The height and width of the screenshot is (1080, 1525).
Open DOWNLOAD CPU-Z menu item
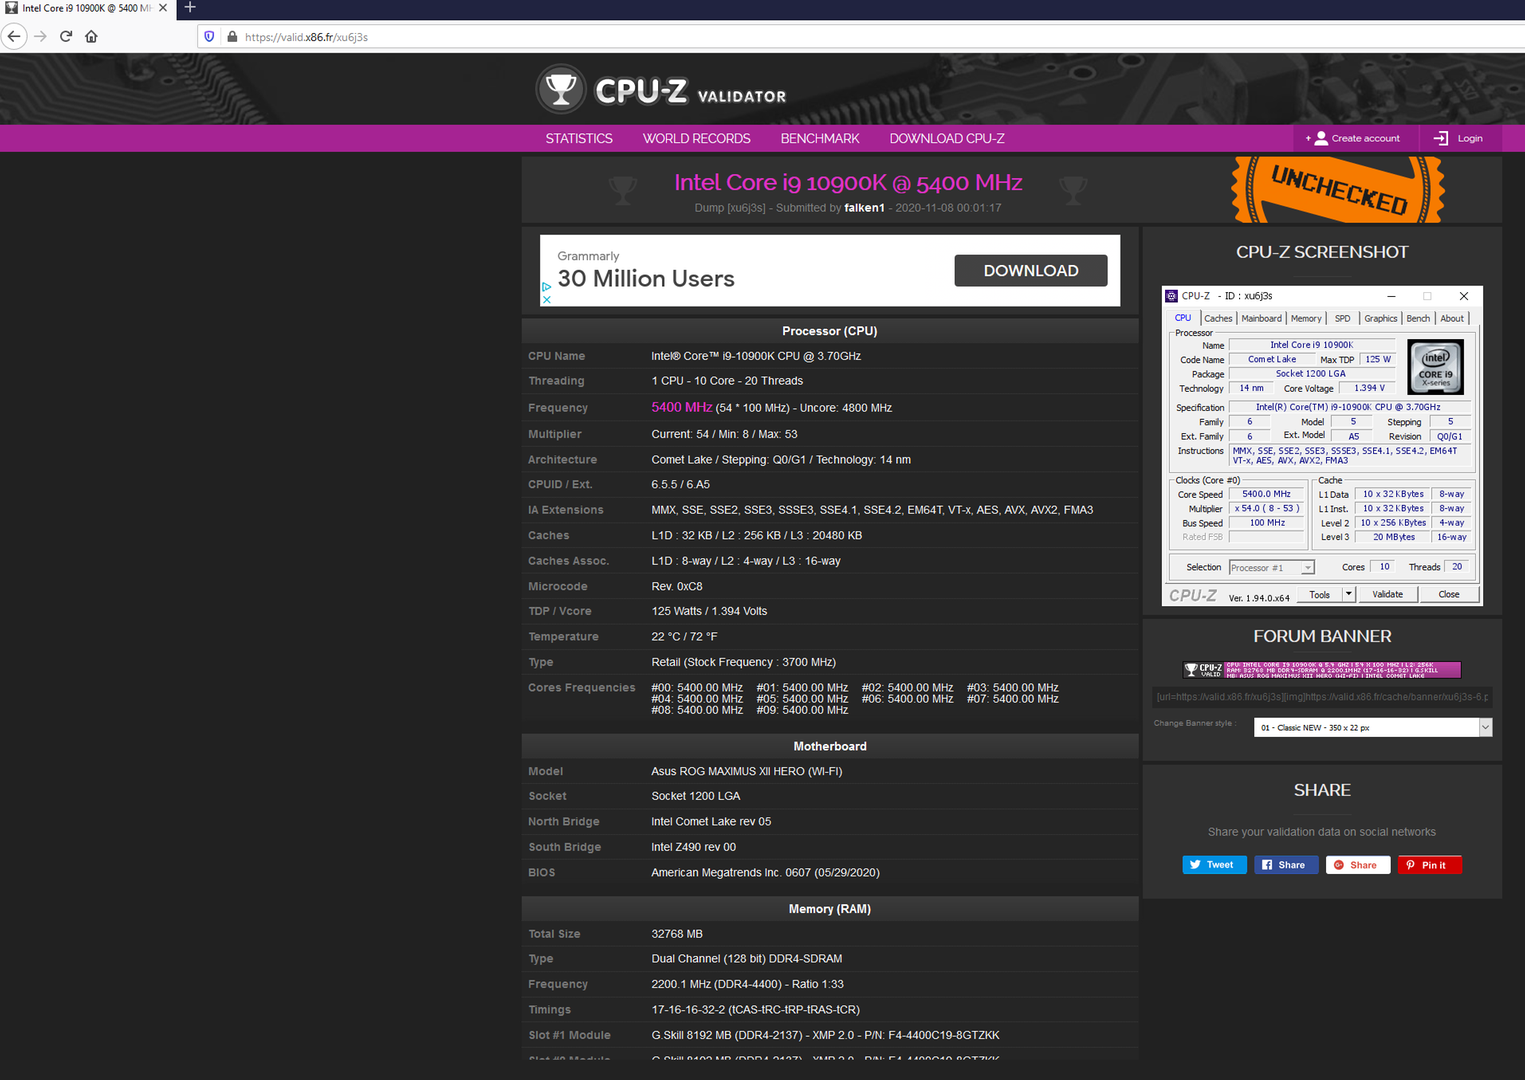tap(947, 139)
